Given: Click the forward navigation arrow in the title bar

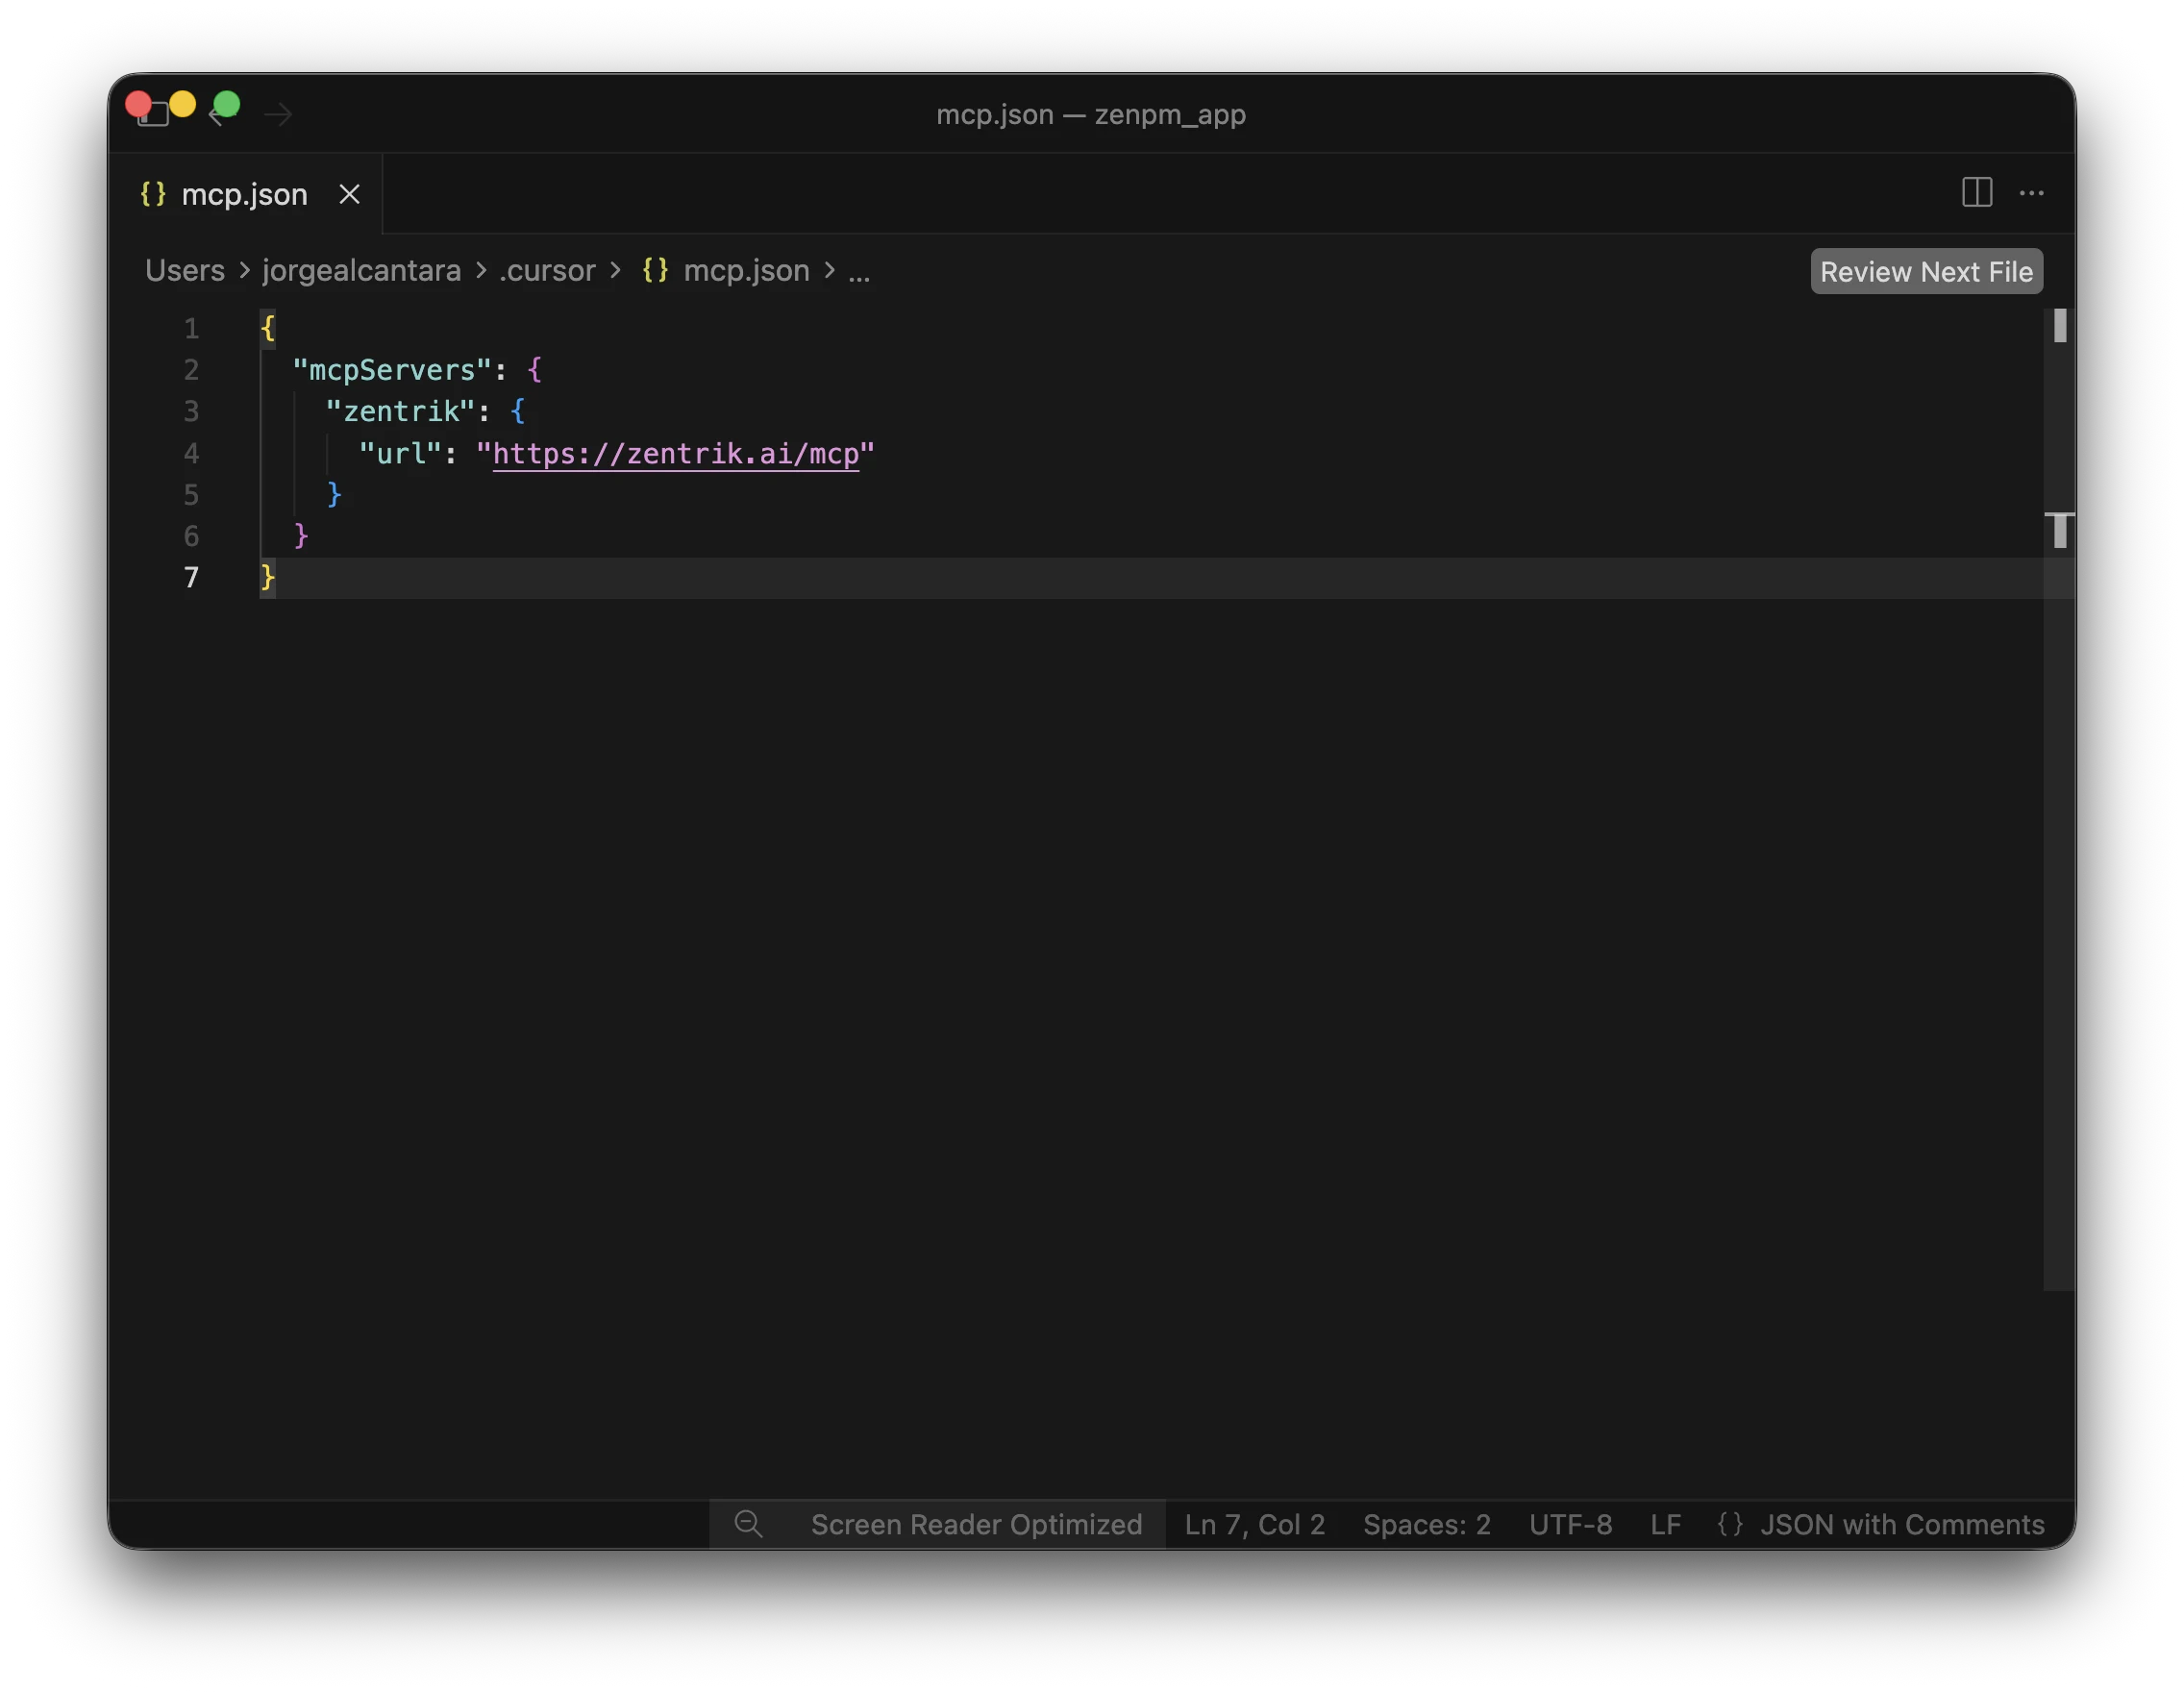Looking at the screenshot, I should tap(278, 113).
